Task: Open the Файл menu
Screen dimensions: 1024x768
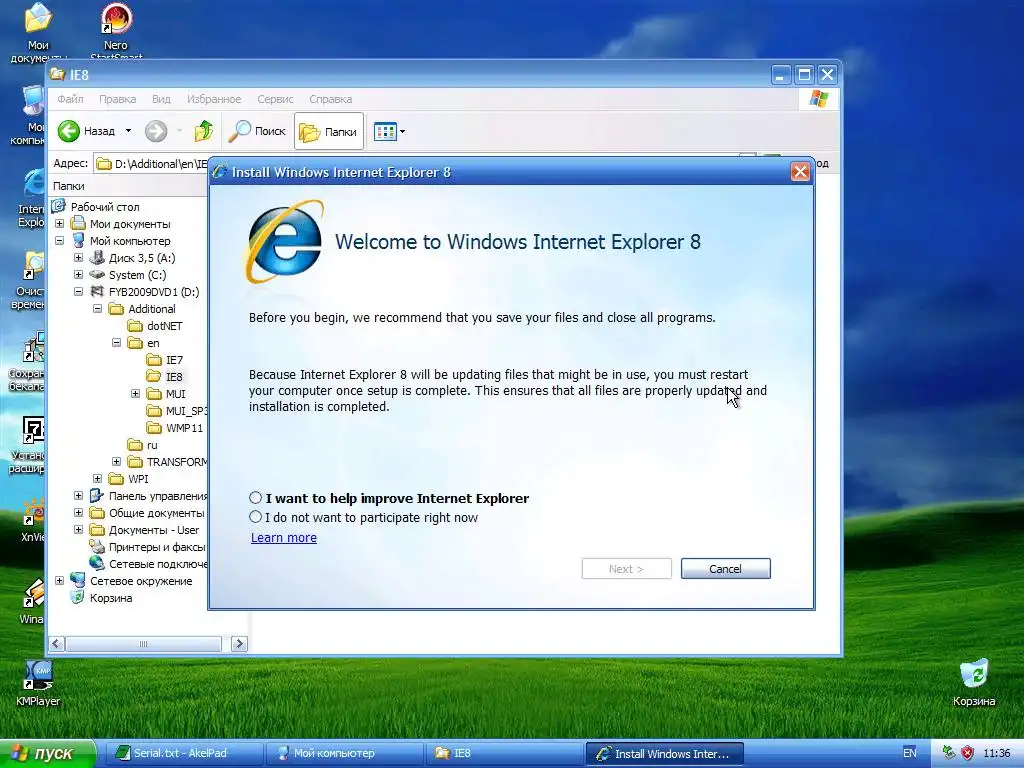Action: (71, 99)
